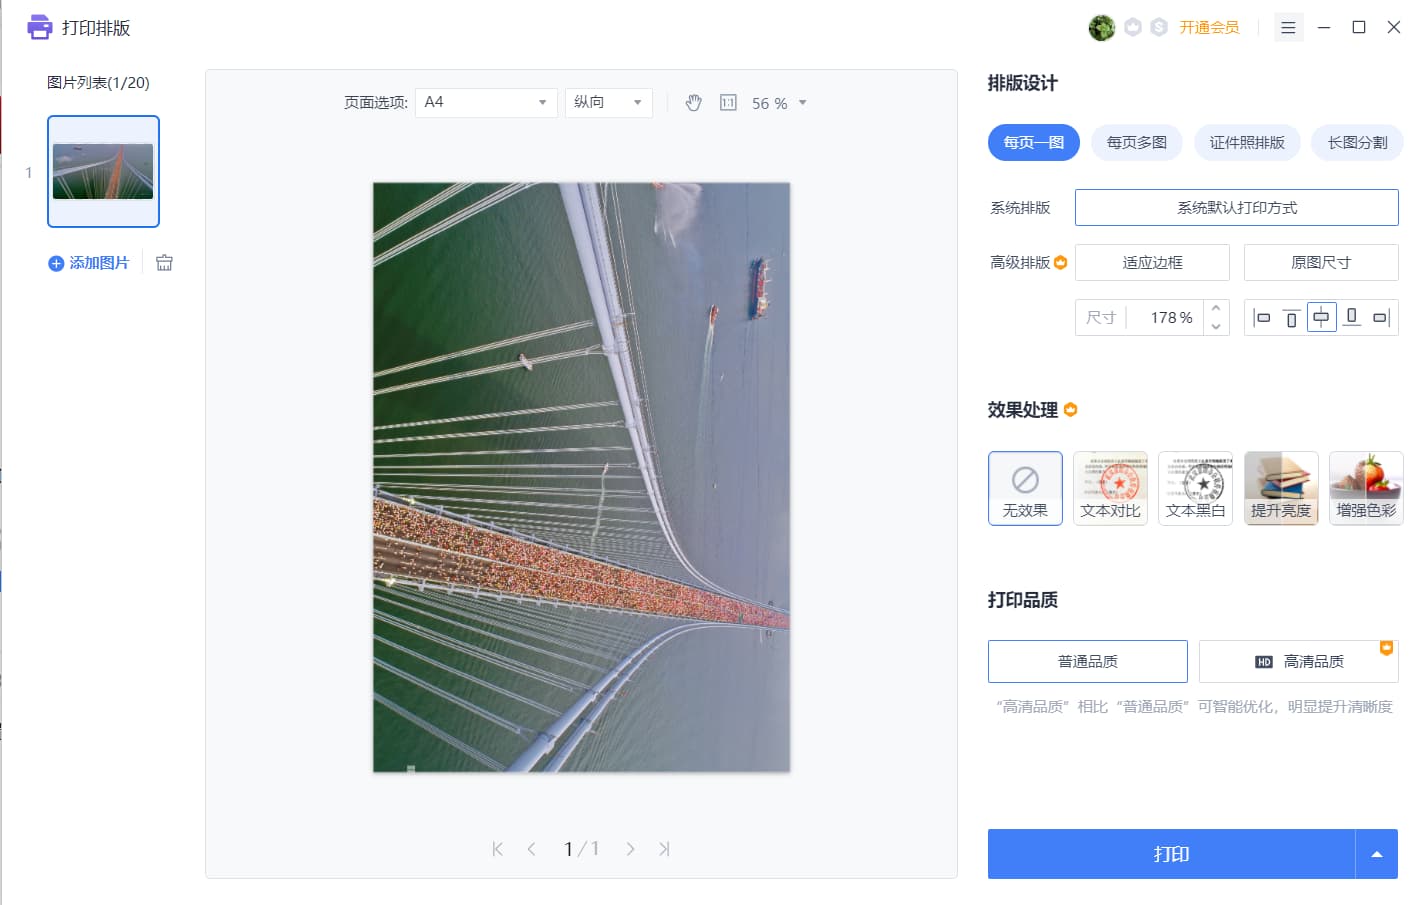Align image to left edge
This screenshot has width=1423, height=905.
tap(1262, 318)
